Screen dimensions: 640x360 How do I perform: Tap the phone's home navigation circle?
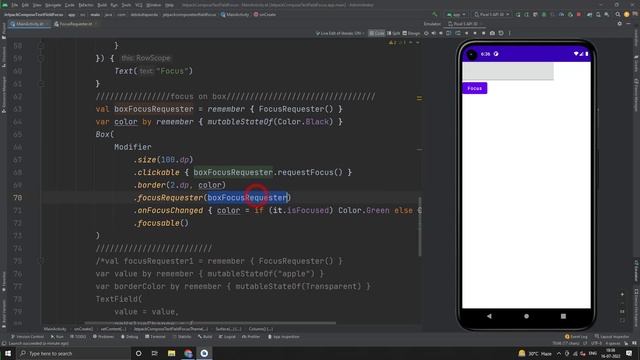point(526,316)
